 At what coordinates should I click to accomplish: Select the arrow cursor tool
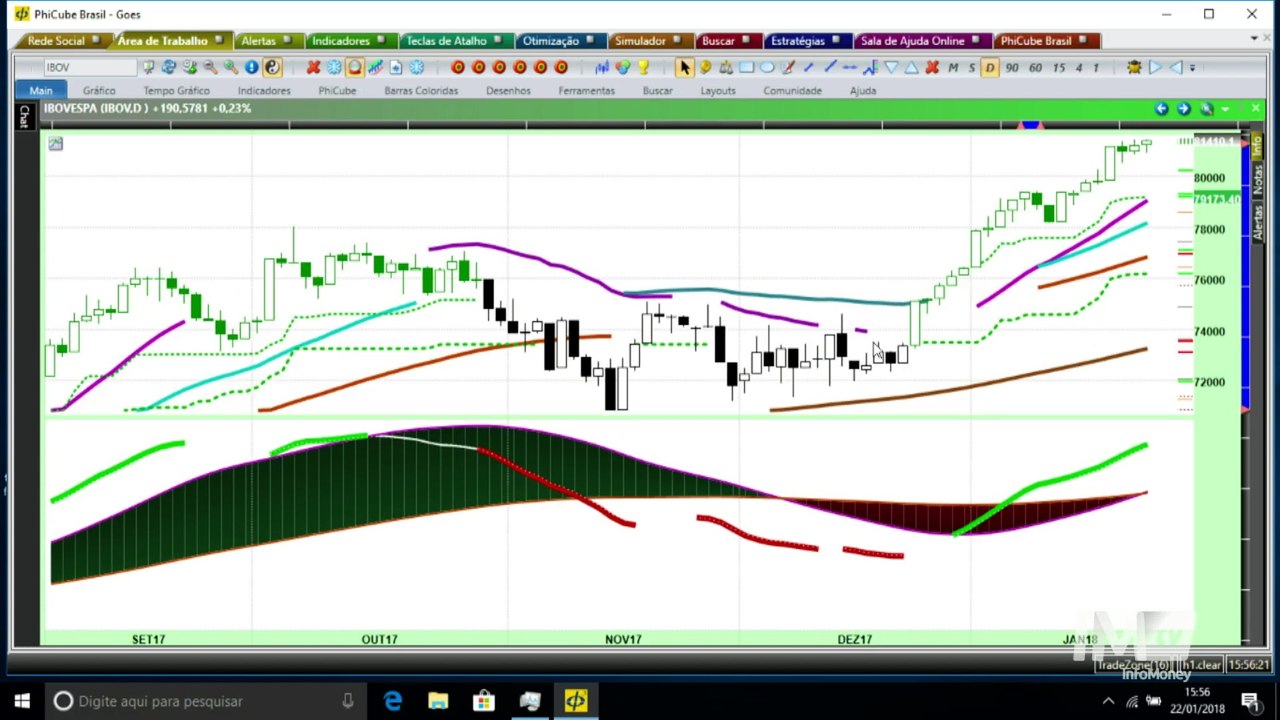pyautogui.click(x=684, y=67)
